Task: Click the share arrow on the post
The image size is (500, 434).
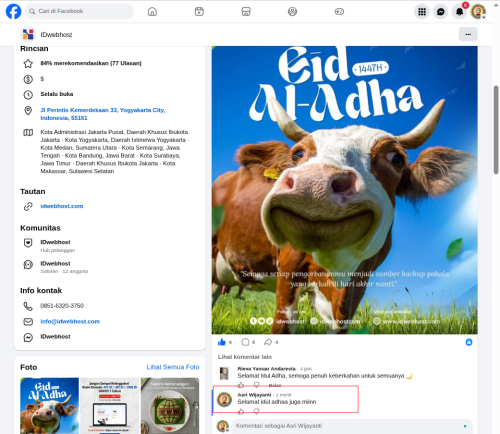Action: (x=268, y=342)
